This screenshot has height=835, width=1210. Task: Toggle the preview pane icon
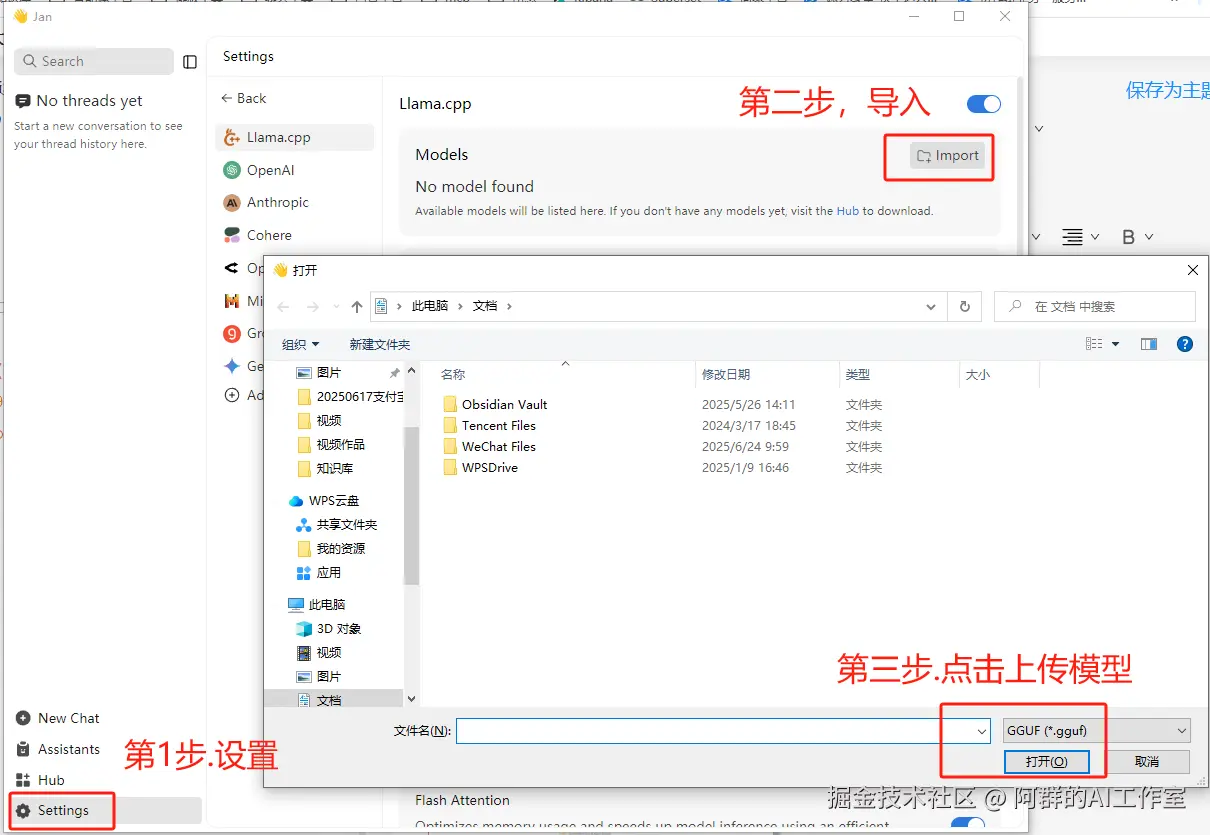[1149, 344]
